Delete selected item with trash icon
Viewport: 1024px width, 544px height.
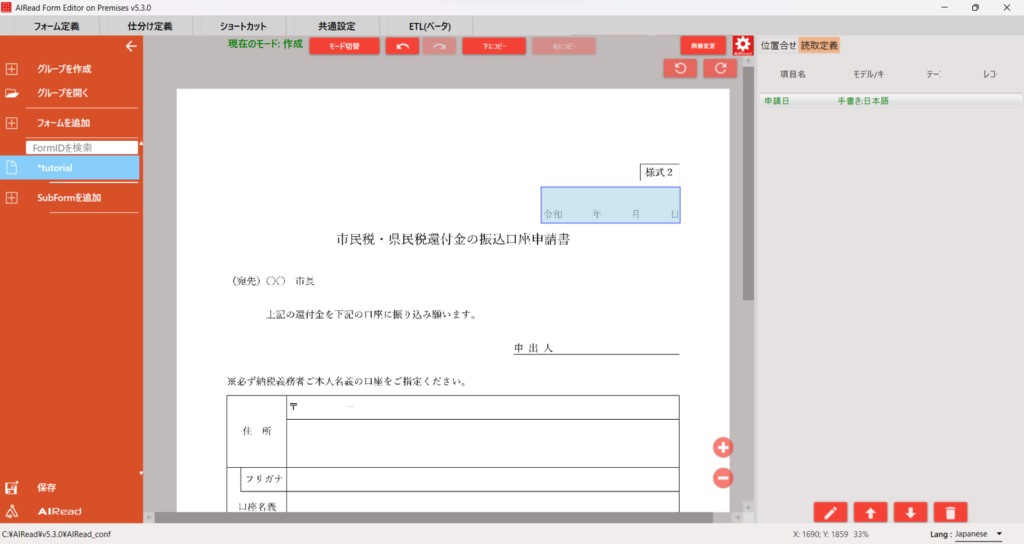[x=950, y=512]
